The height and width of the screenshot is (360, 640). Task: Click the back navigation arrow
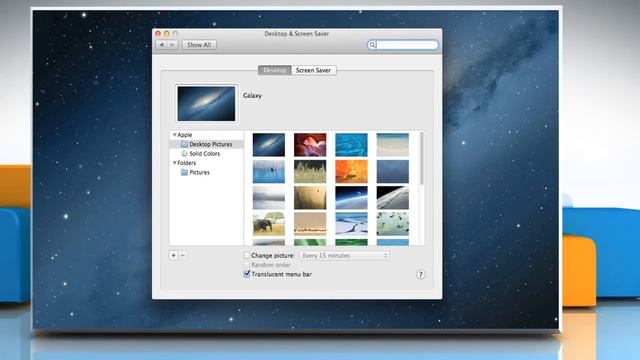coord(162,45)
